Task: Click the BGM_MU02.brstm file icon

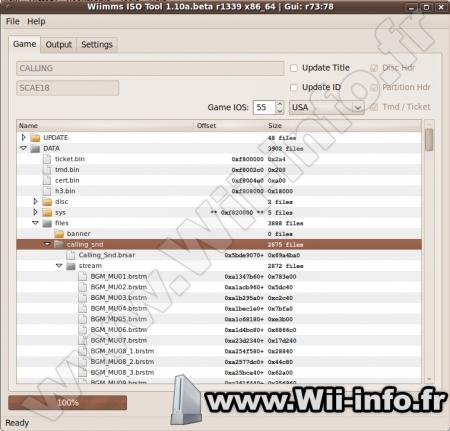Action: [83, 287]
